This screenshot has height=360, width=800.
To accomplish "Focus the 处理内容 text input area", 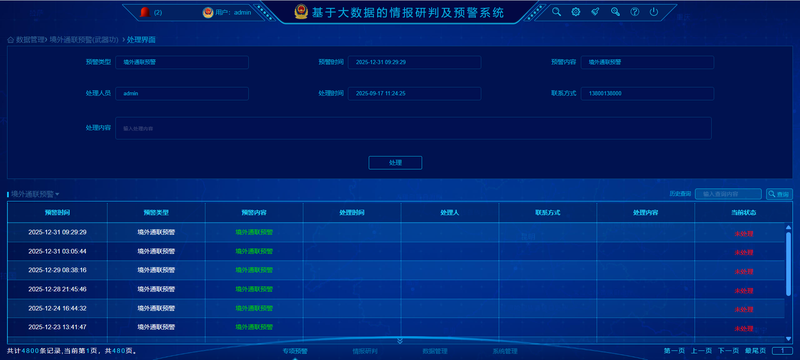I will (413, 128).
